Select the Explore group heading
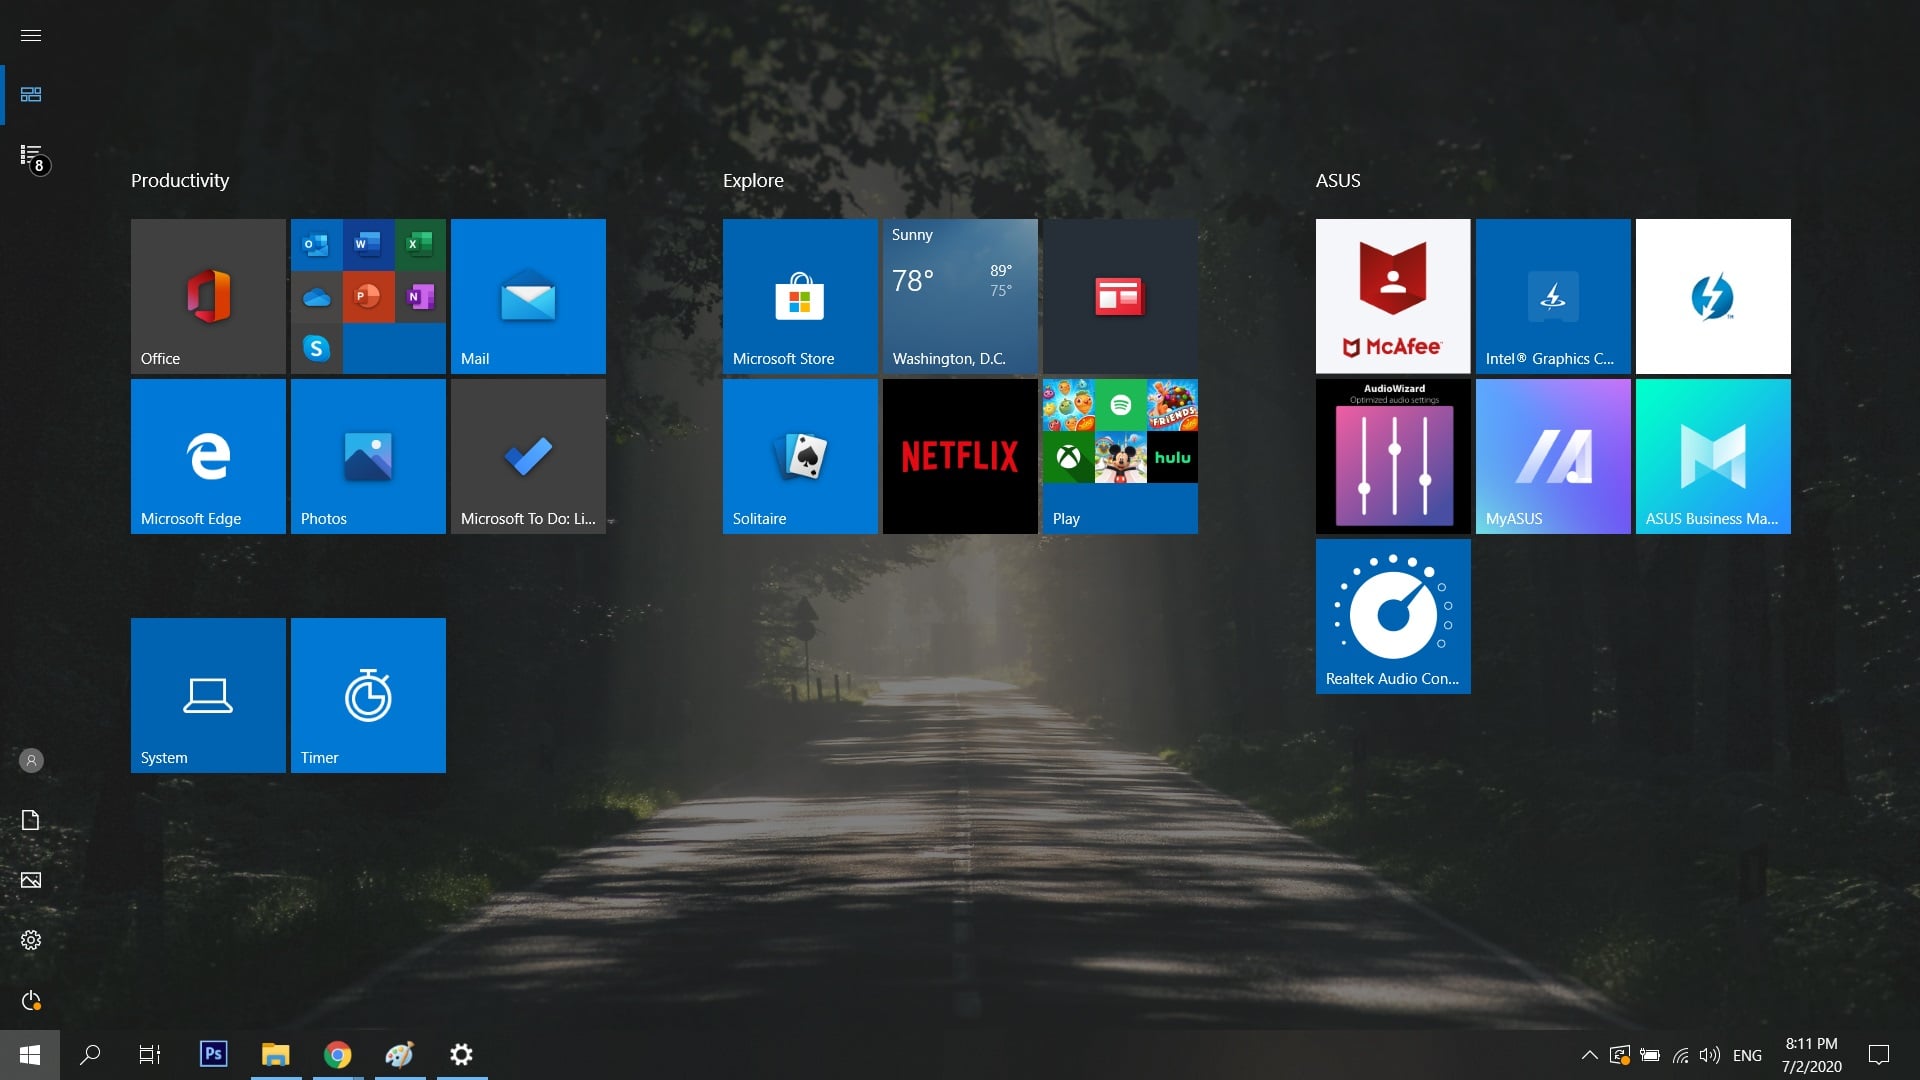Screen dimensions: 1920x1080 753,181
